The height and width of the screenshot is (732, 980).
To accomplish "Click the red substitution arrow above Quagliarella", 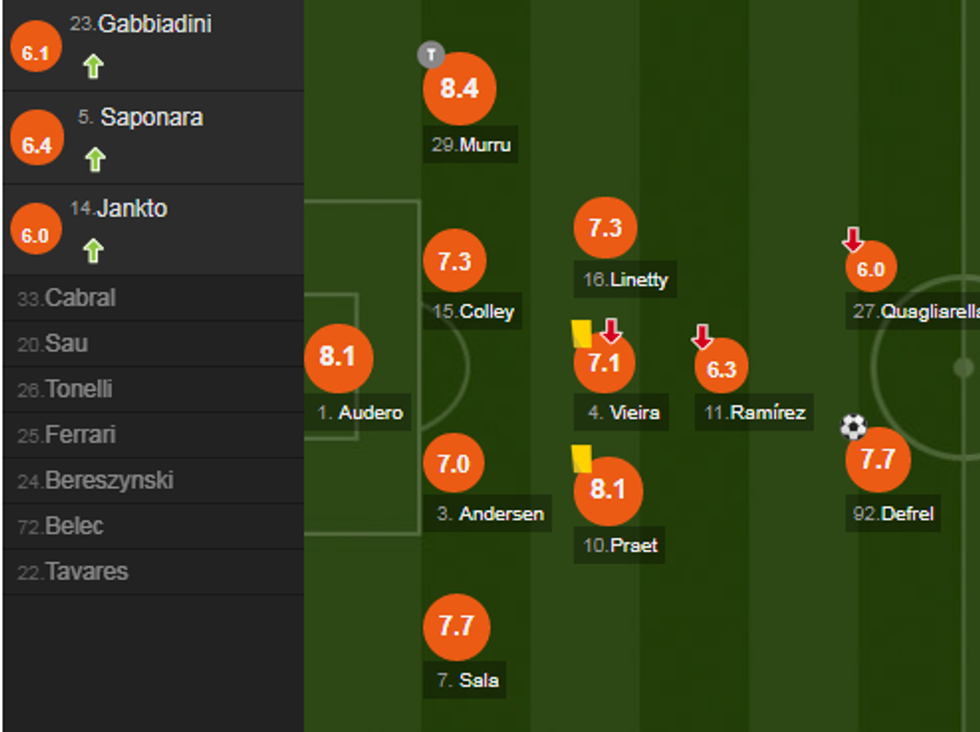I will point(852,240).
